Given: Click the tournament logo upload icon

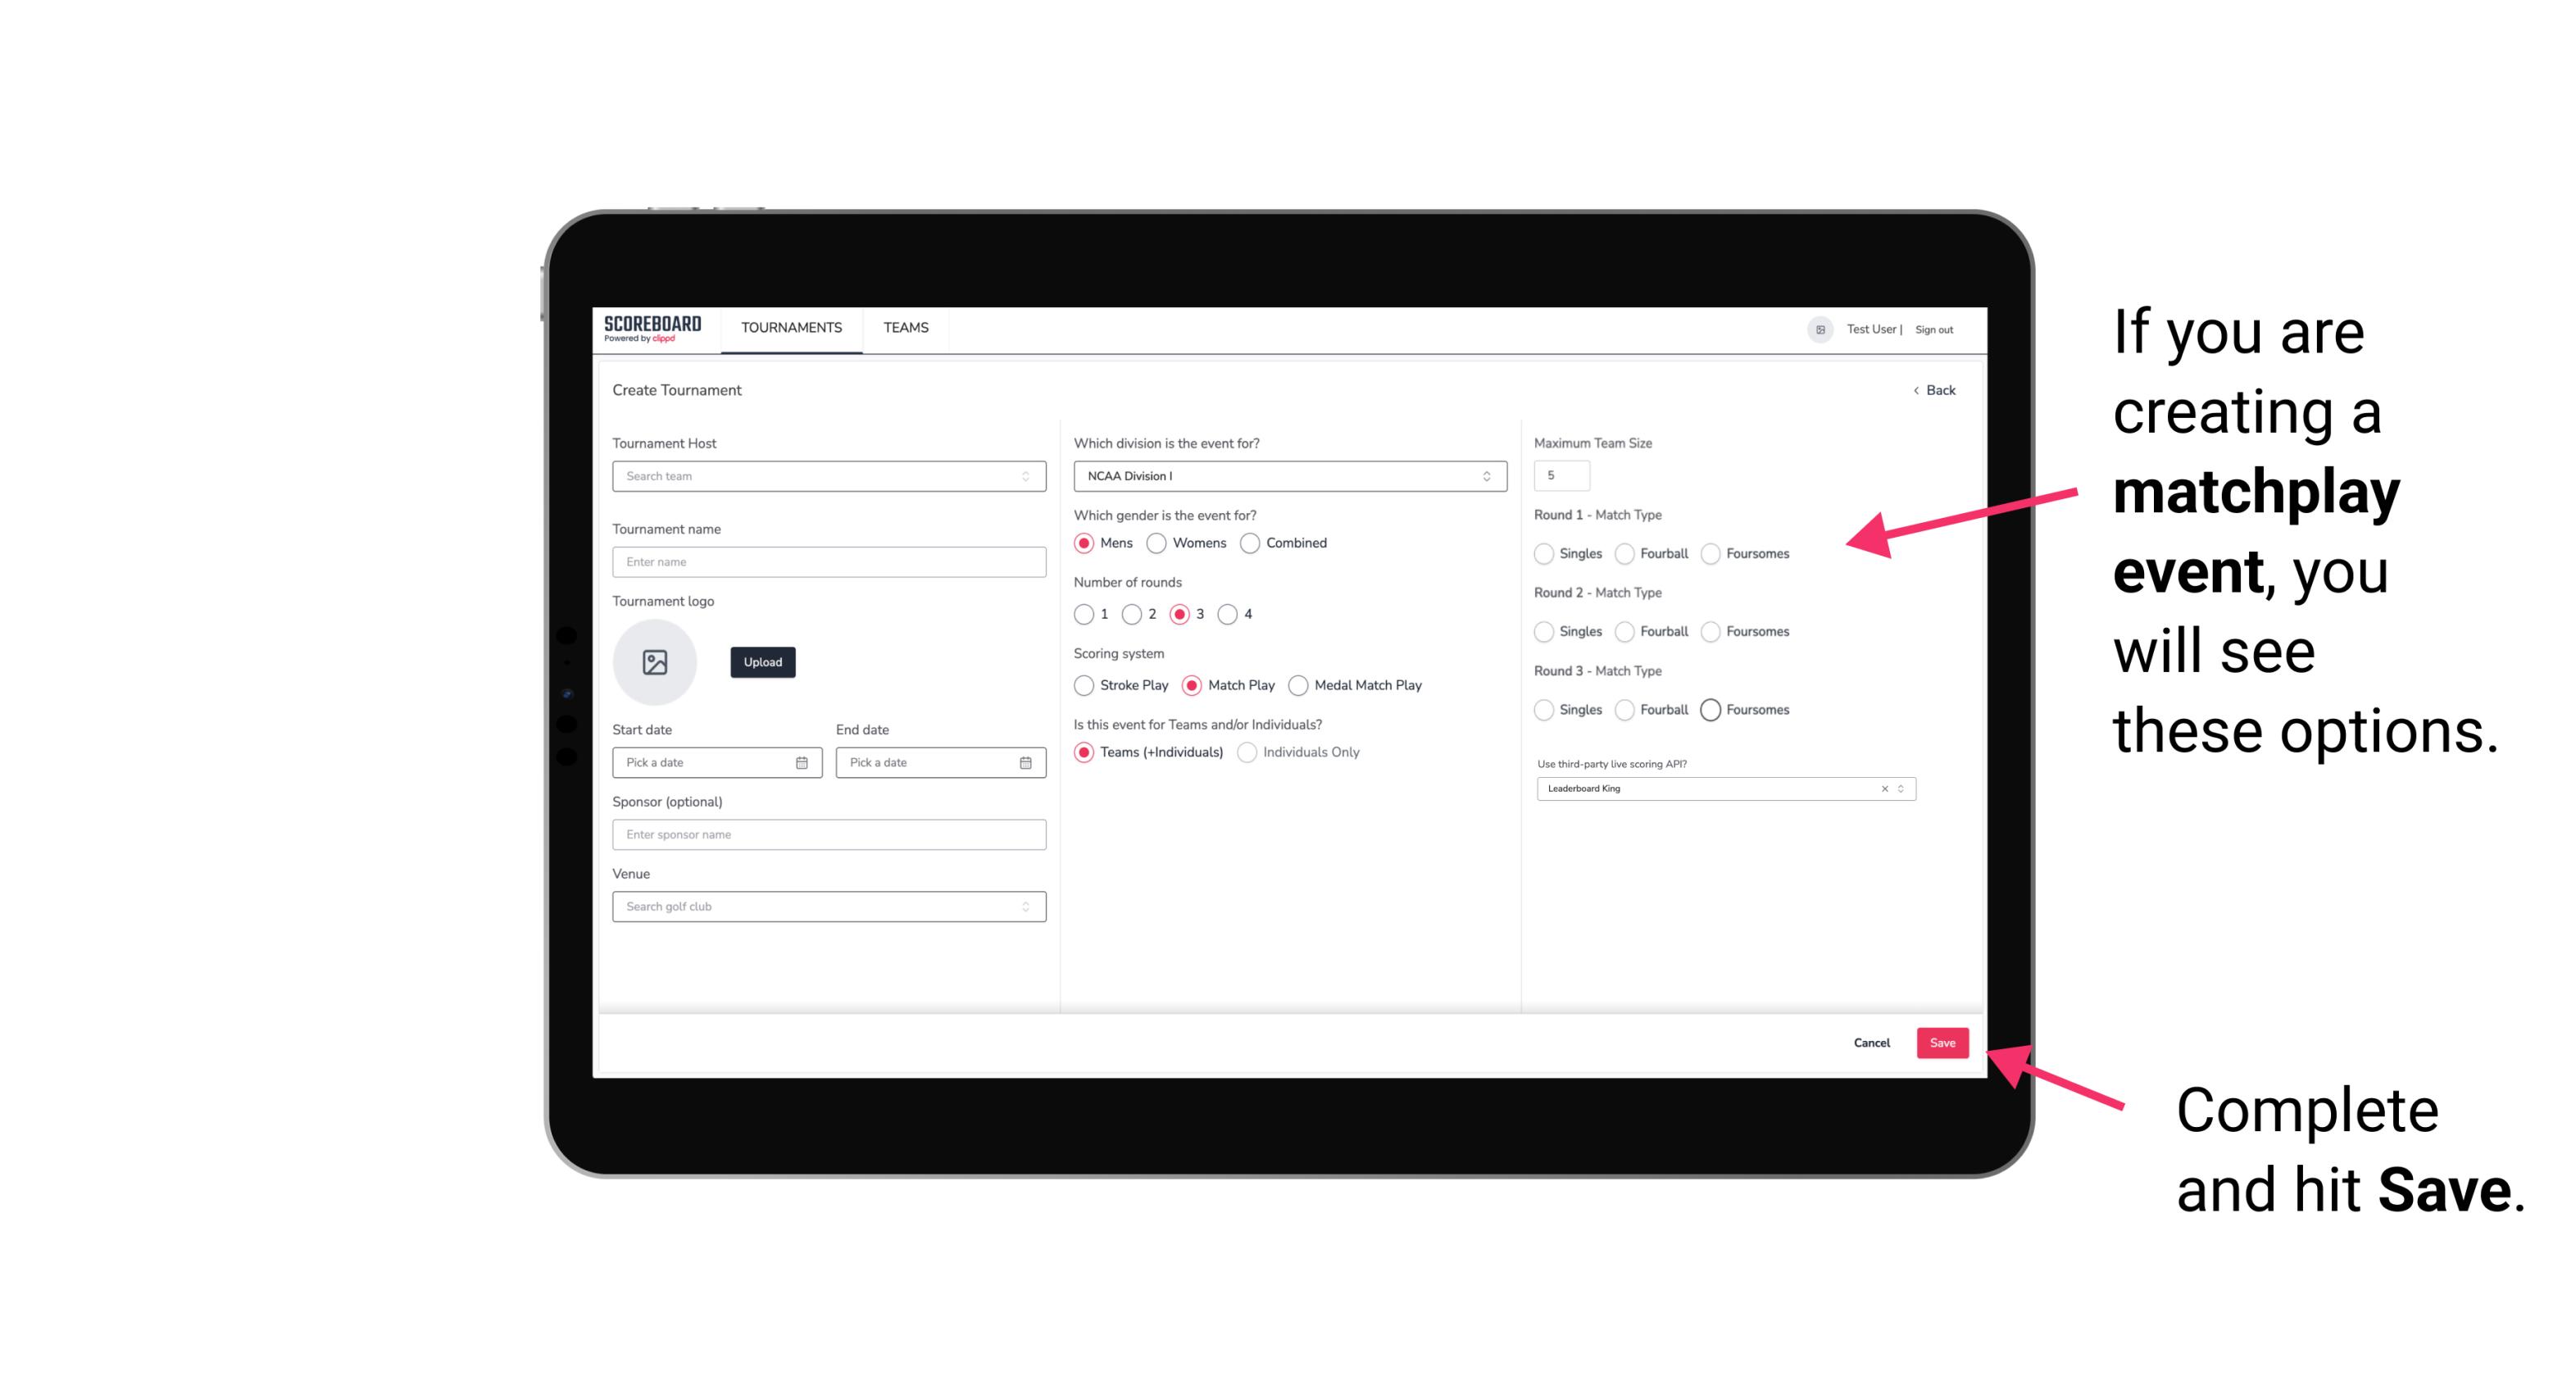Looking at the screenshot, I should point(655,662).
